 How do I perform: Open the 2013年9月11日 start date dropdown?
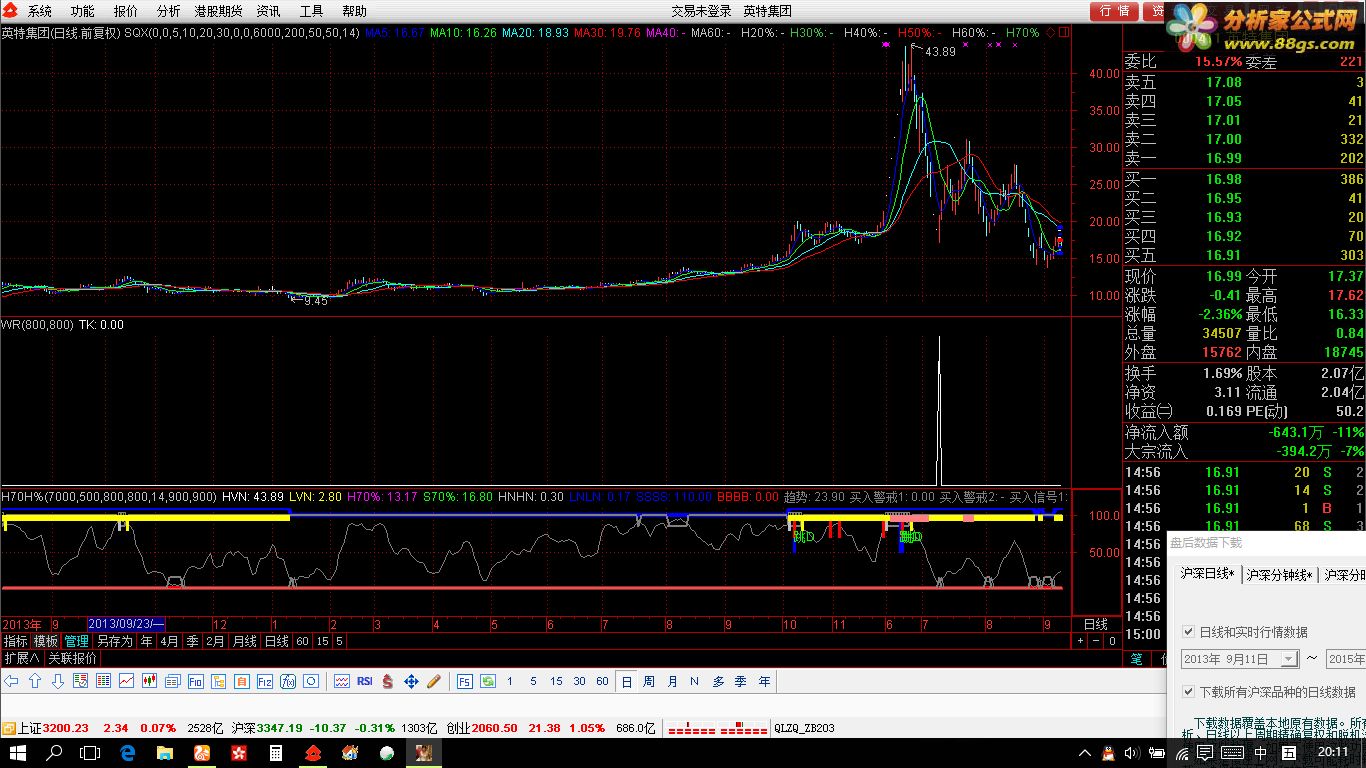tap(1289, 659)
